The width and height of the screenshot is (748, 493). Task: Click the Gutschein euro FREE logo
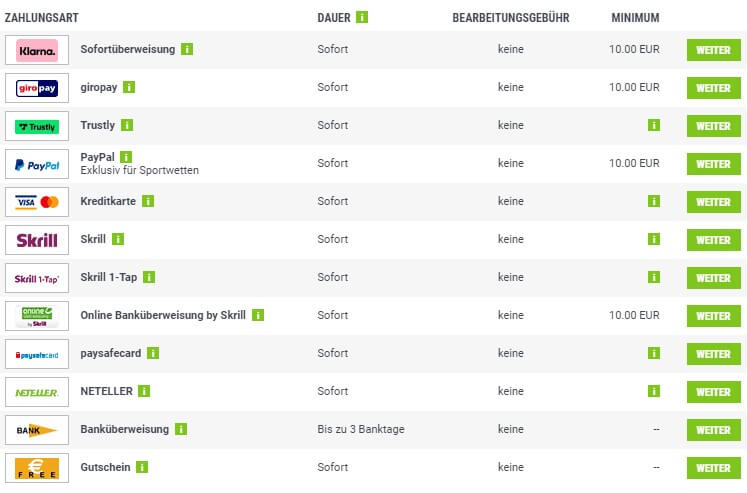click(x=37, y=468)
